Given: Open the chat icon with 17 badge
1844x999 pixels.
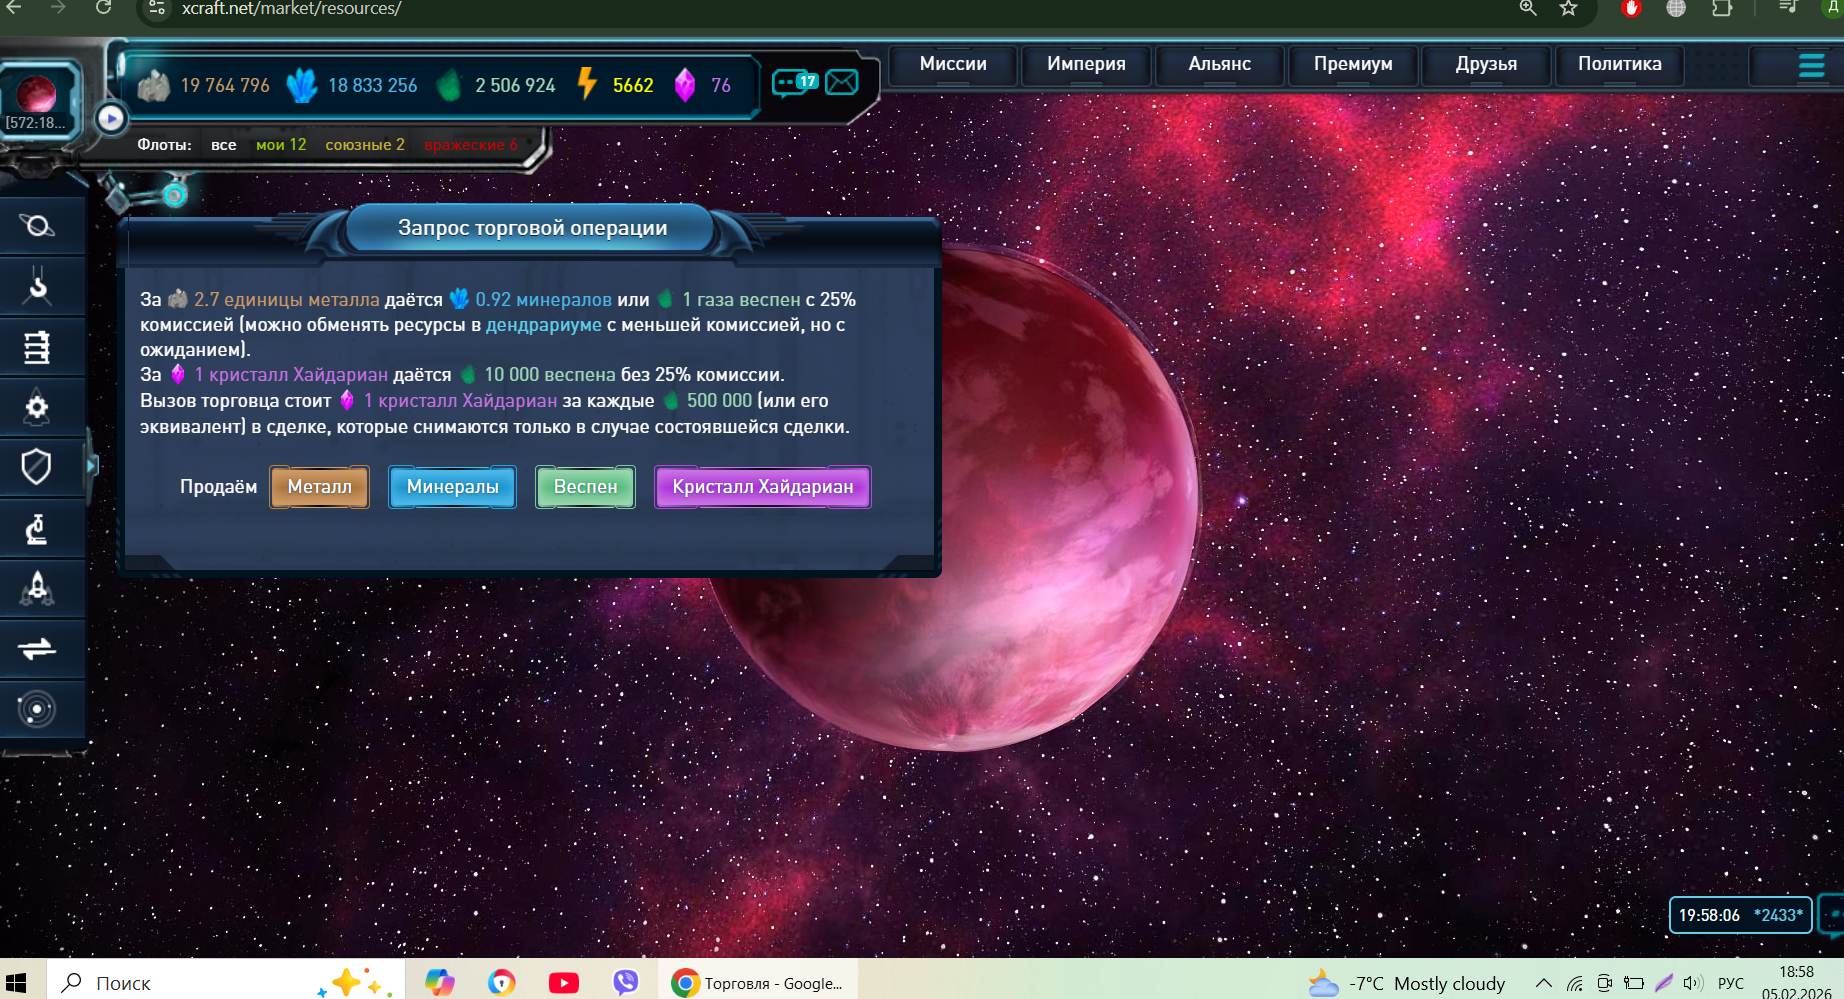Looking at the screenshot, I should click(x=794, y=83).
